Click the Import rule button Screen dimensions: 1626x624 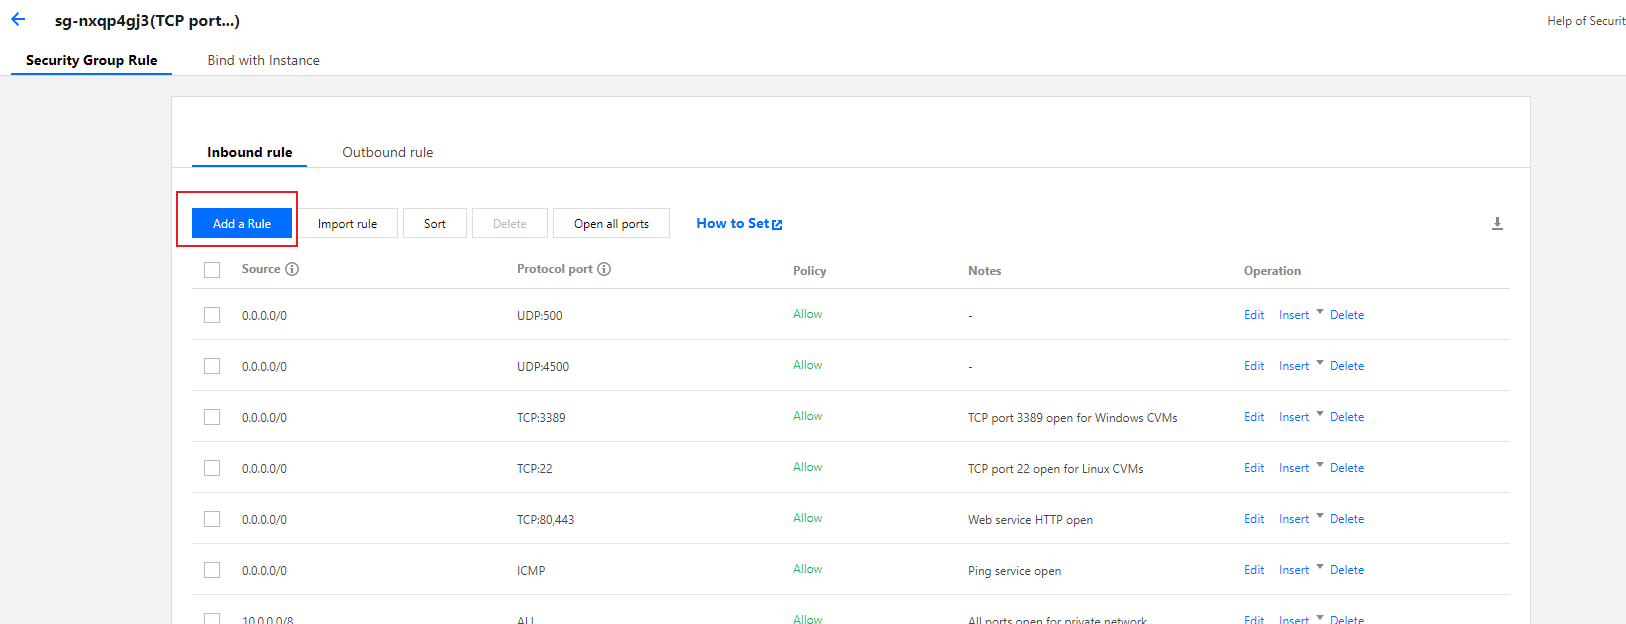tap(348, 223)
